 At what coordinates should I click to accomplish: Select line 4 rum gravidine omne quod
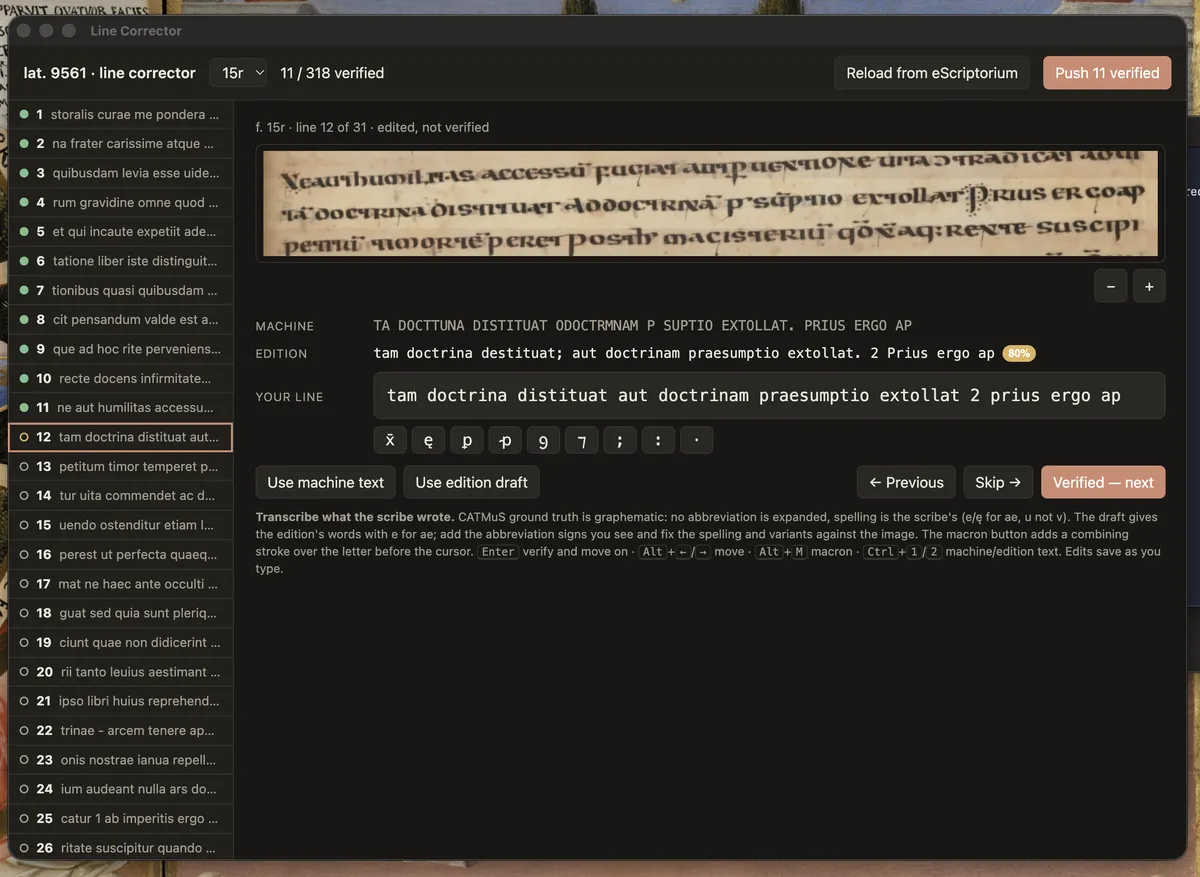coord(120,202)
